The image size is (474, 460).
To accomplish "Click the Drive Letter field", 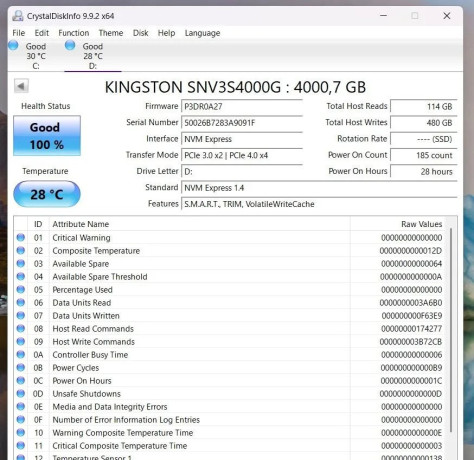I will pyautogui.click(x=242, y=172).
